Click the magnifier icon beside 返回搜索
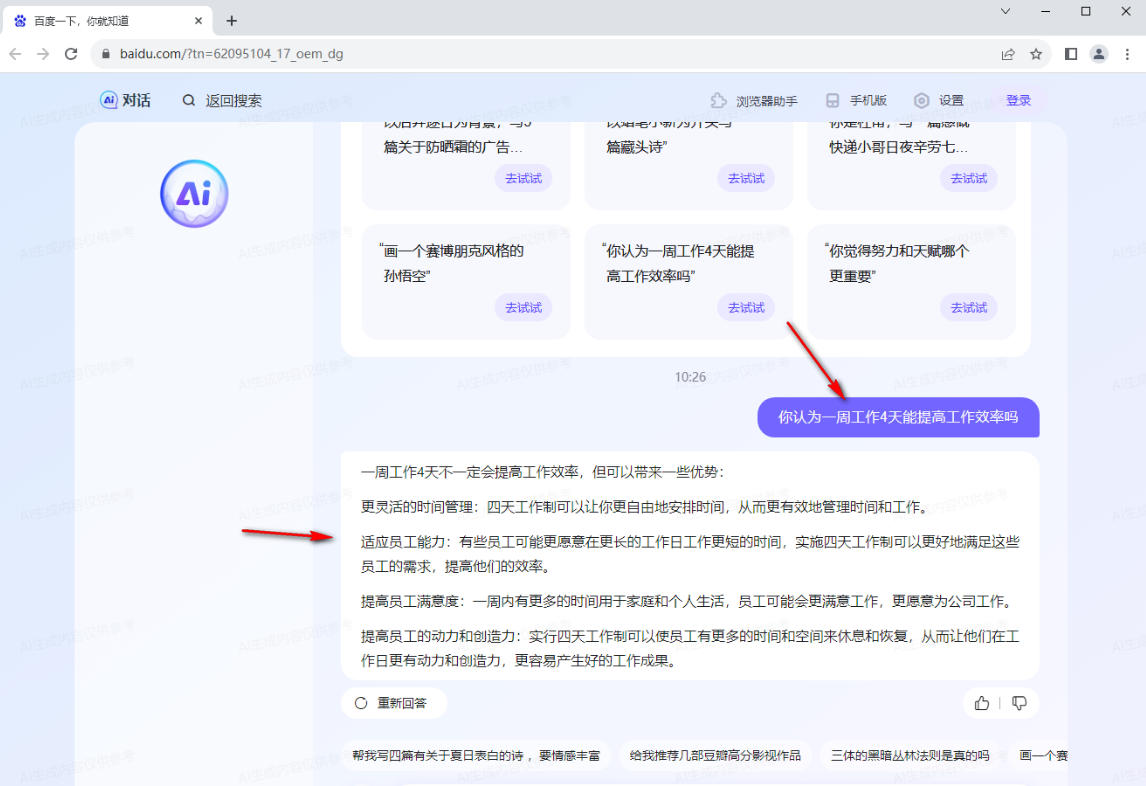Screen dimensions: 1146x786 (189, 100)
